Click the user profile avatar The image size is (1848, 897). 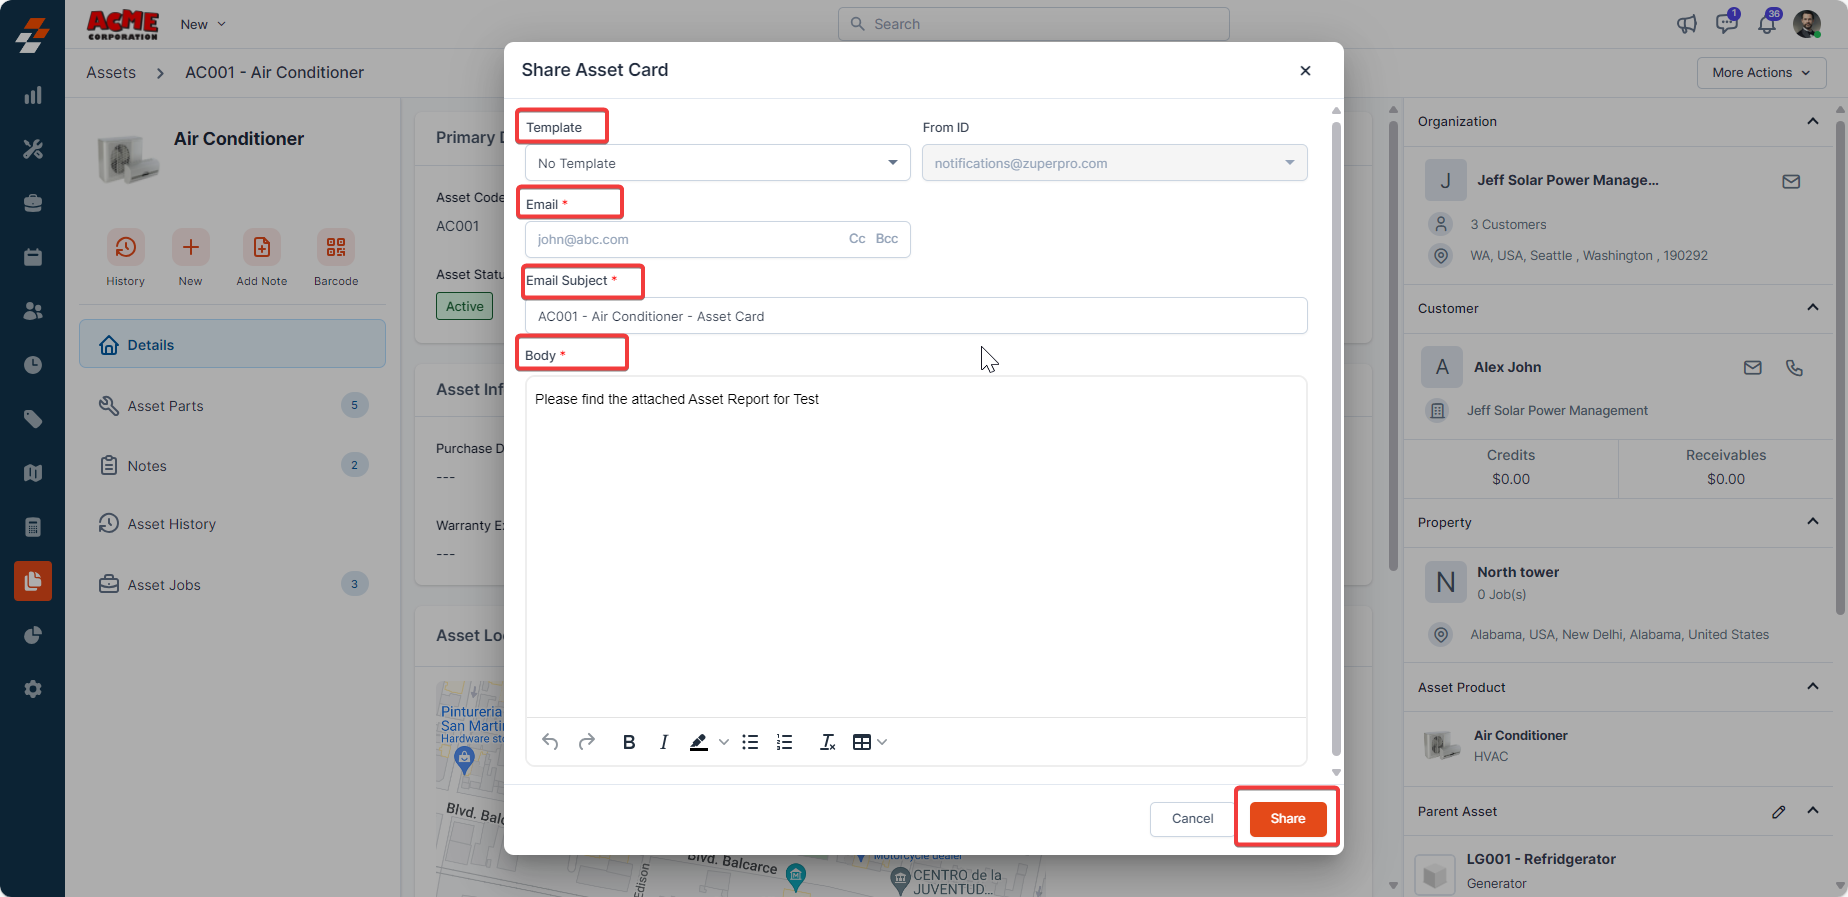(x=1807, y=24)
